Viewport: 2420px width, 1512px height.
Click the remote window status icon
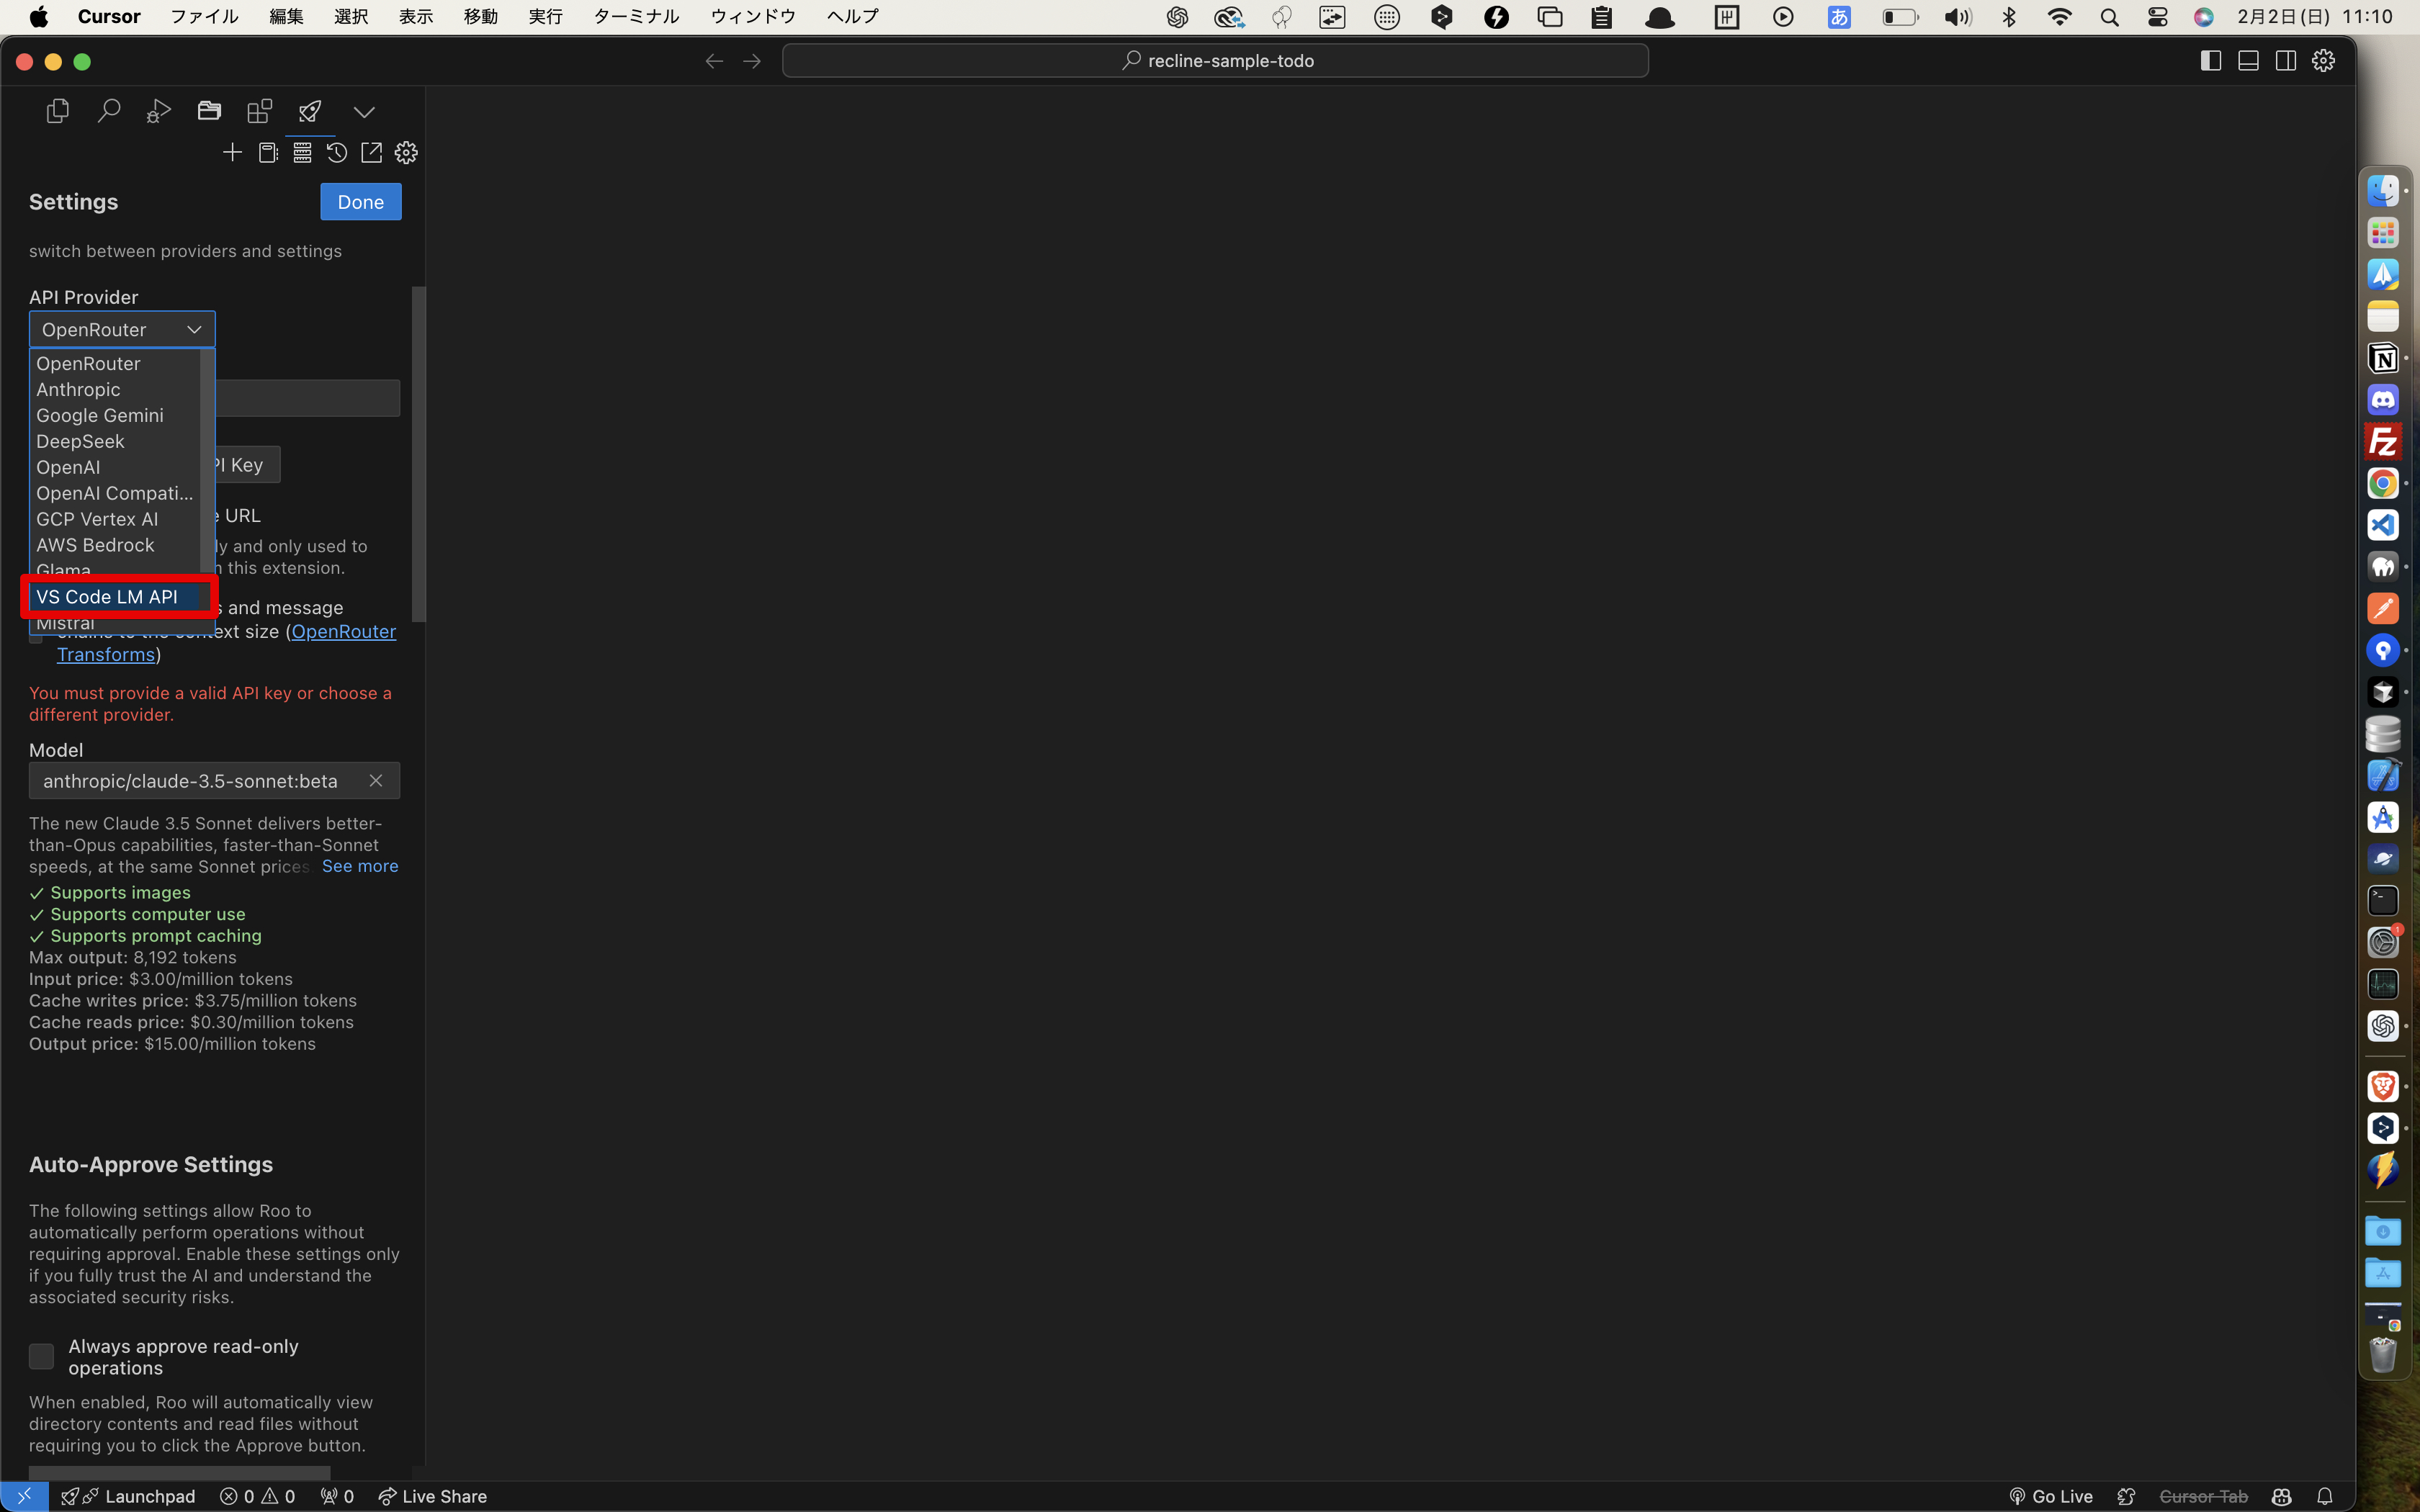click(x=24, y=1496)
